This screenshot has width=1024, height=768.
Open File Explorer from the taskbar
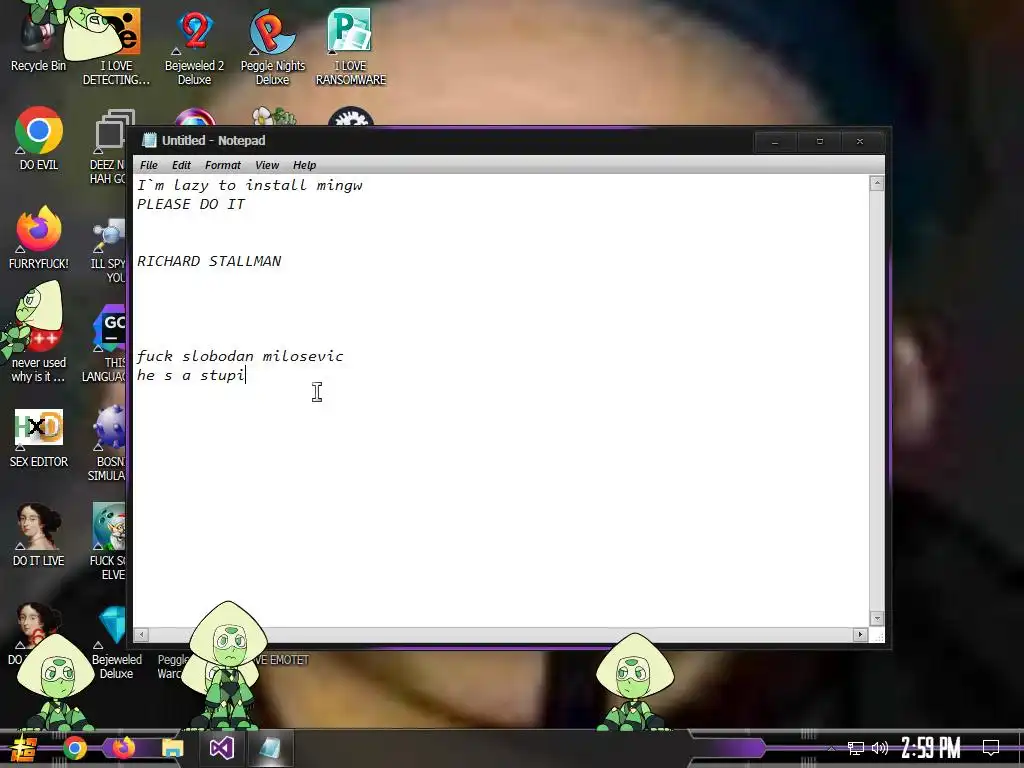(172, 748)
